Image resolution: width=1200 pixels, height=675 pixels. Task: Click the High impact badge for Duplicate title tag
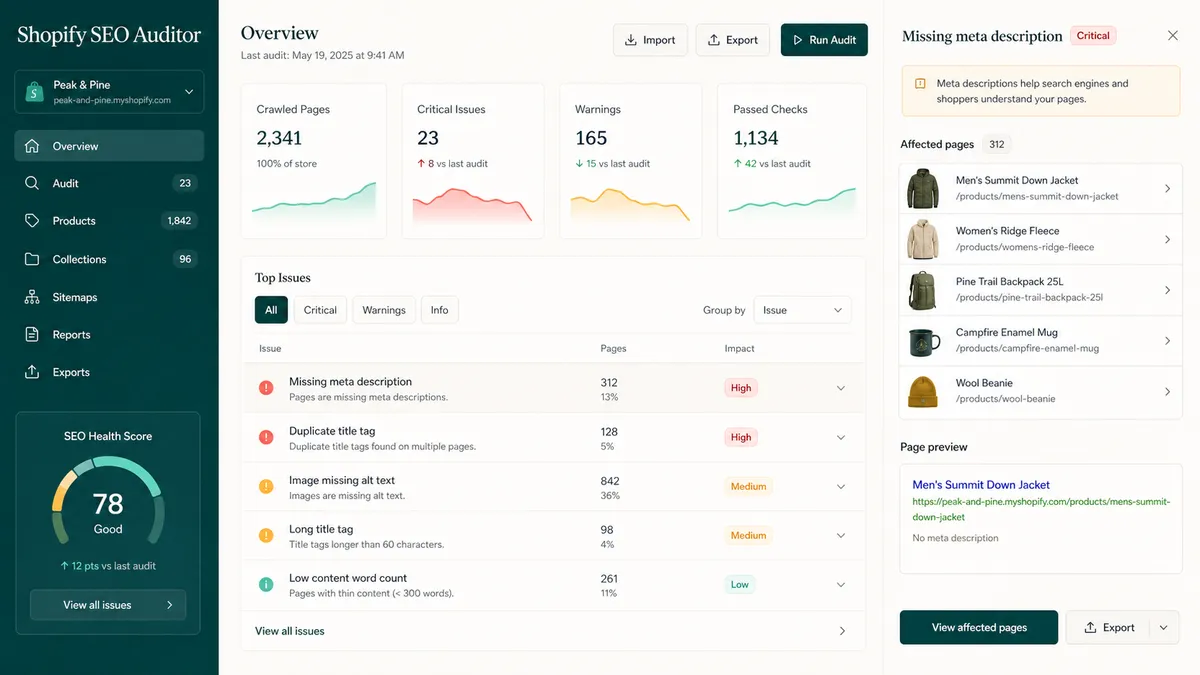pyautogui.click(x=741, y=437)
